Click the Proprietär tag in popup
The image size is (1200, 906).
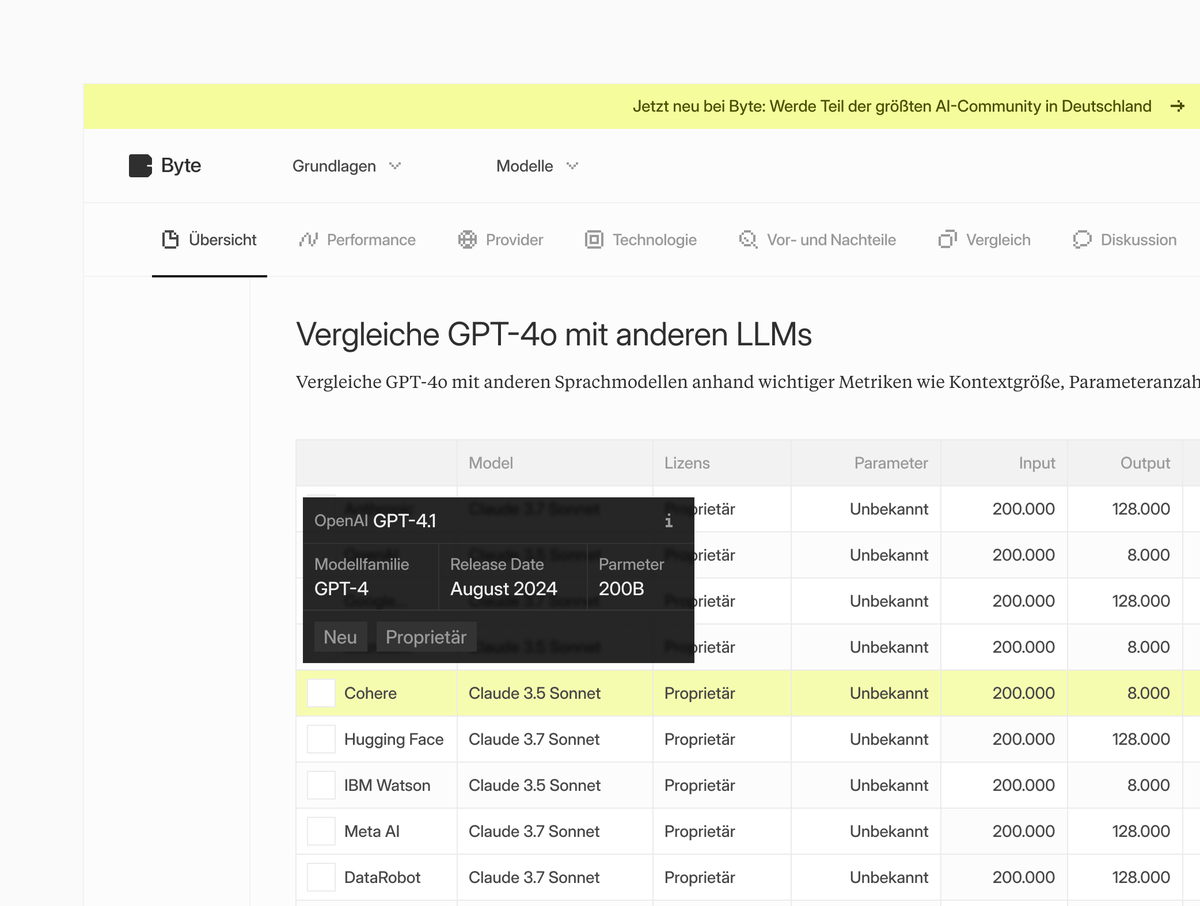tap(426, 637)
